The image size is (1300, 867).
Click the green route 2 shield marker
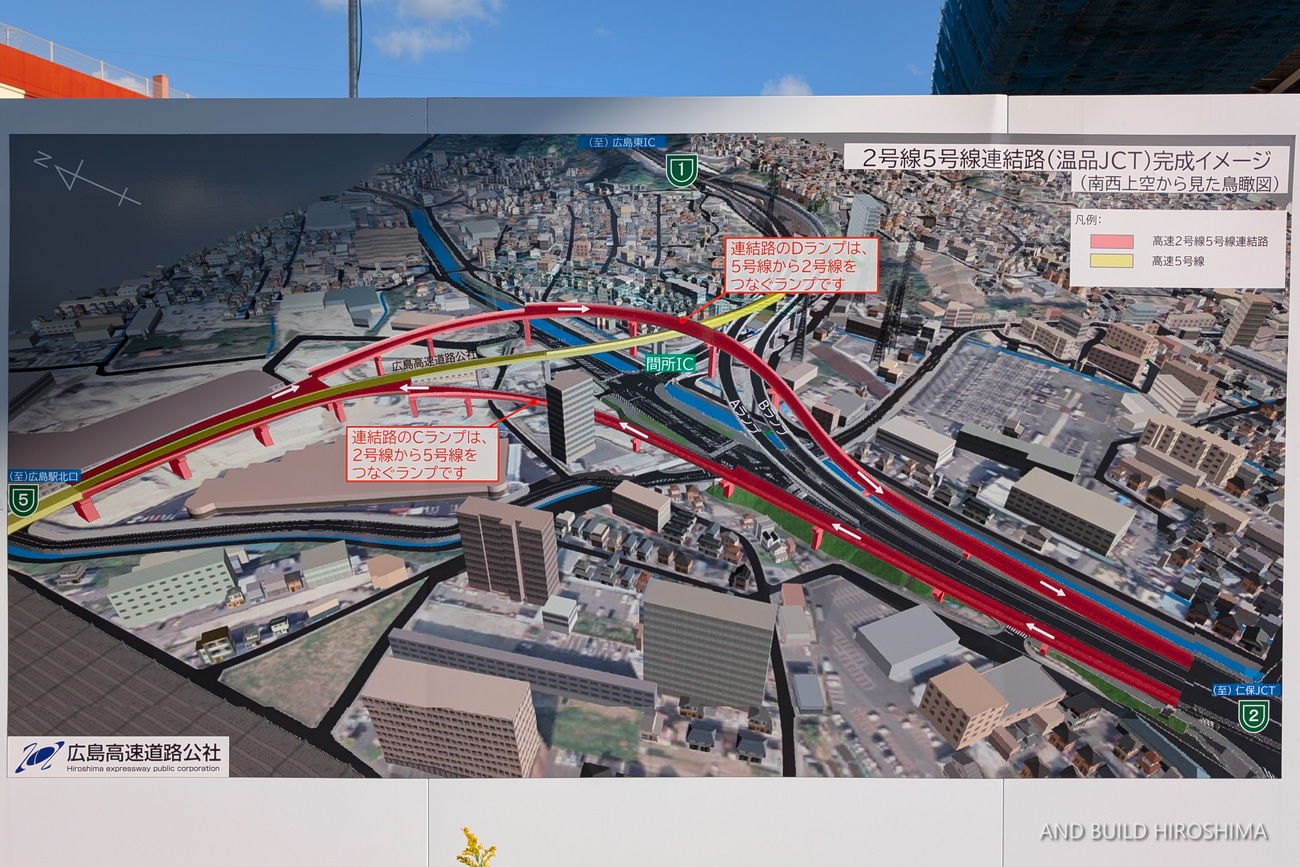click(x=1253, y=714)
